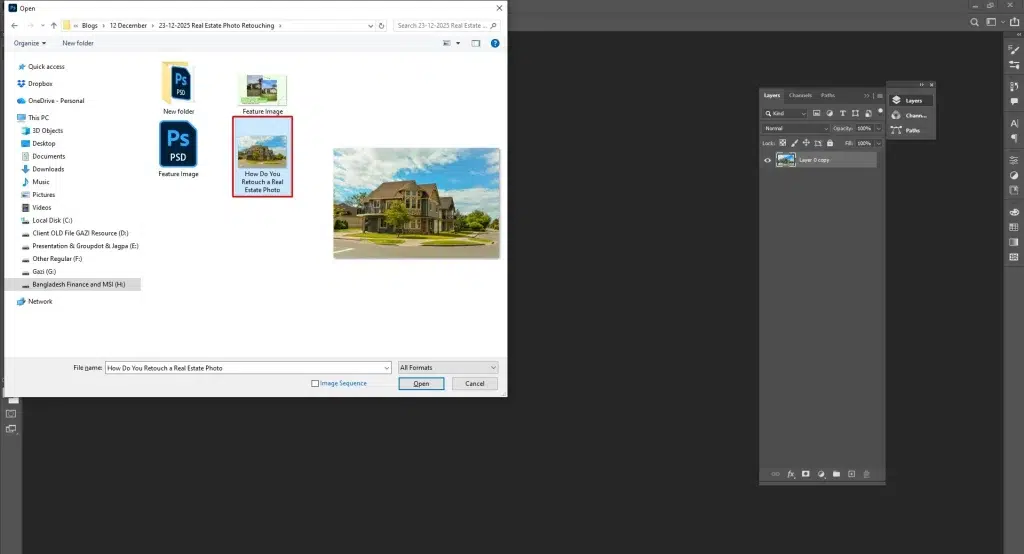Toggle the layer filter on/off switch
This screenshot has height=554, width=1024.
(x=880, y=112)
